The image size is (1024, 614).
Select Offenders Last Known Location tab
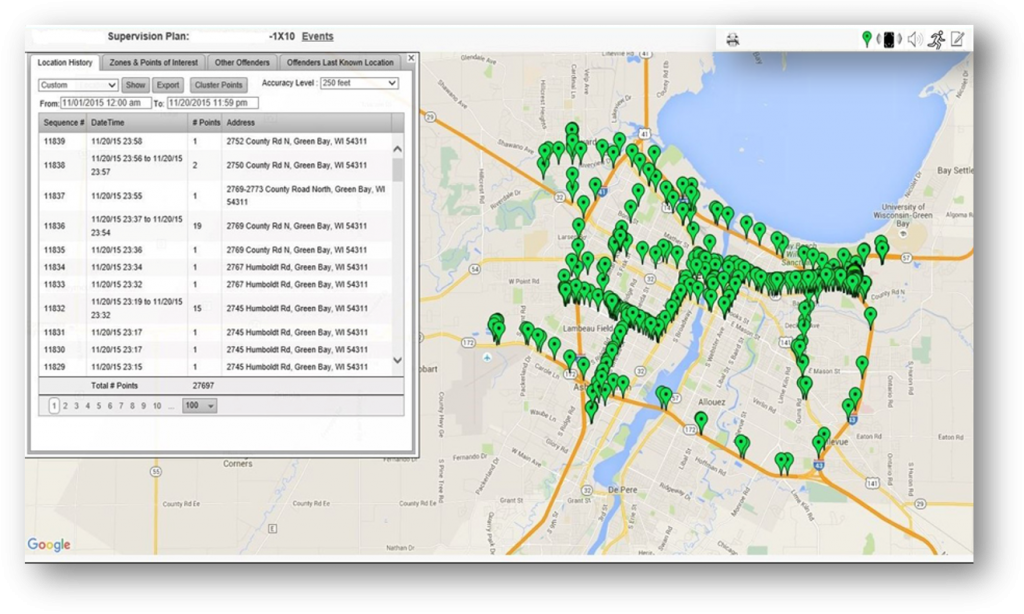point(340,63)
